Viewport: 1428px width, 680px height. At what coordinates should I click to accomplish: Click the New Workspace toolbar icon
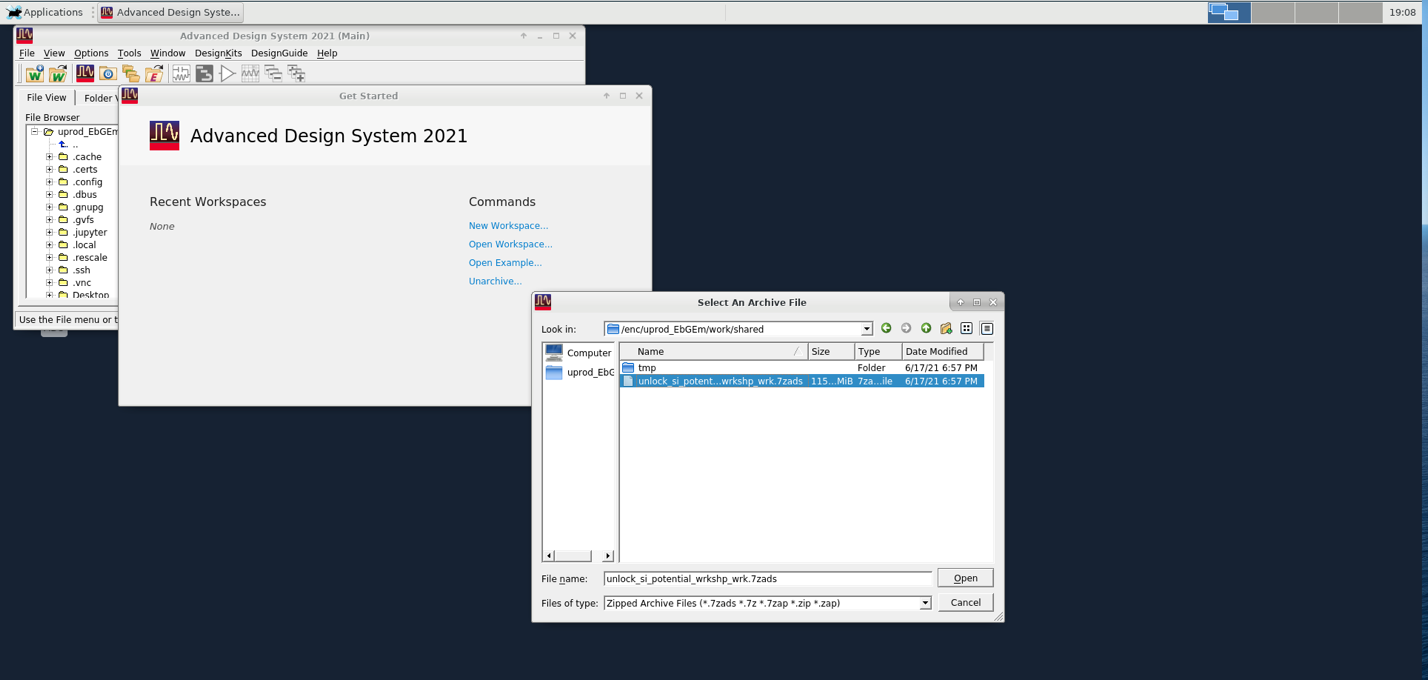[x=34, y=74]
